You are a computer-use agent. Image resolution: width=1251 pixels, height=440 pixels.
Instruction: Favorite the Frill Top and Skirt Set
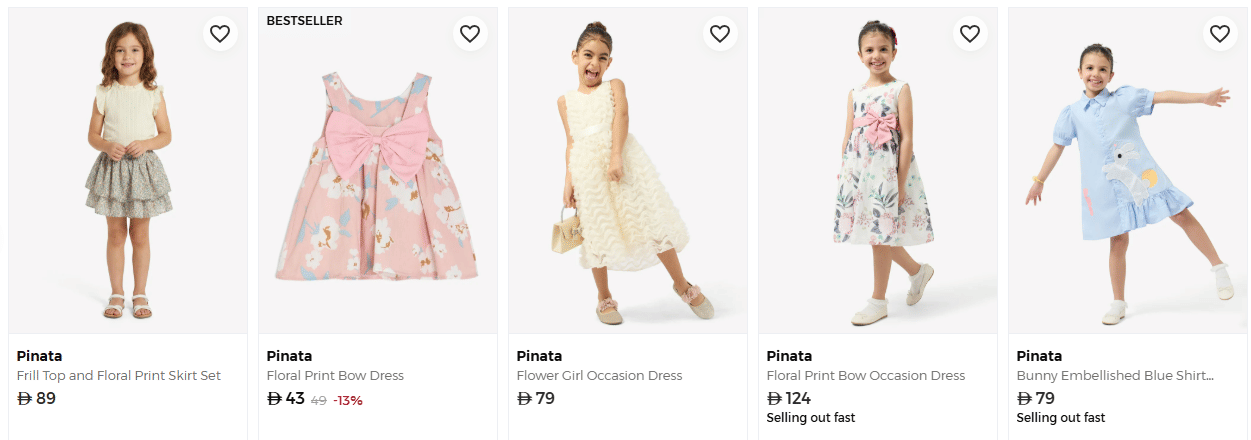coord(220,34)
